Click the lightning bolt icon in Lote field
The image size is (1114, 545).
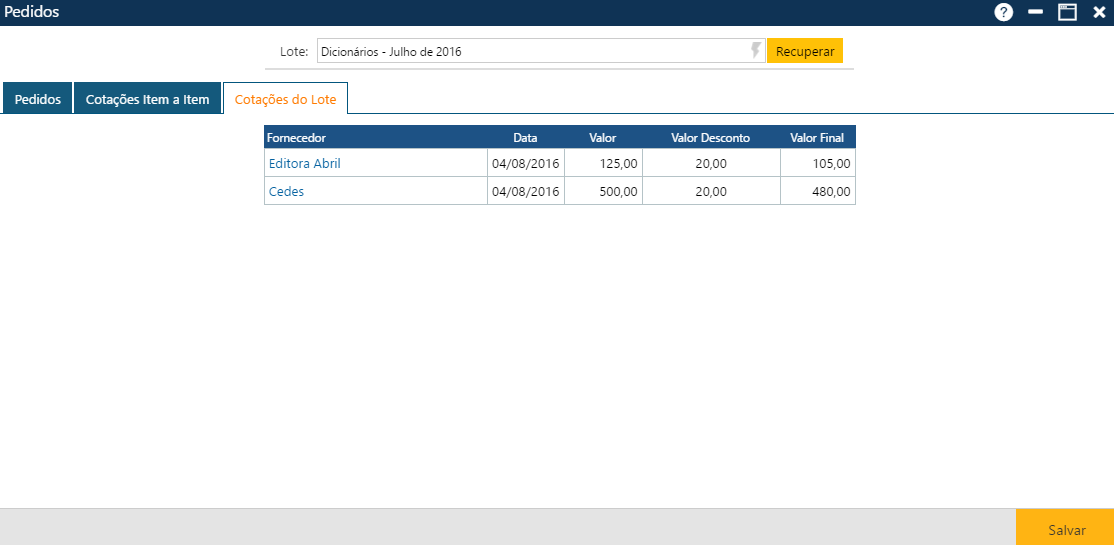(x=756, y=51)
